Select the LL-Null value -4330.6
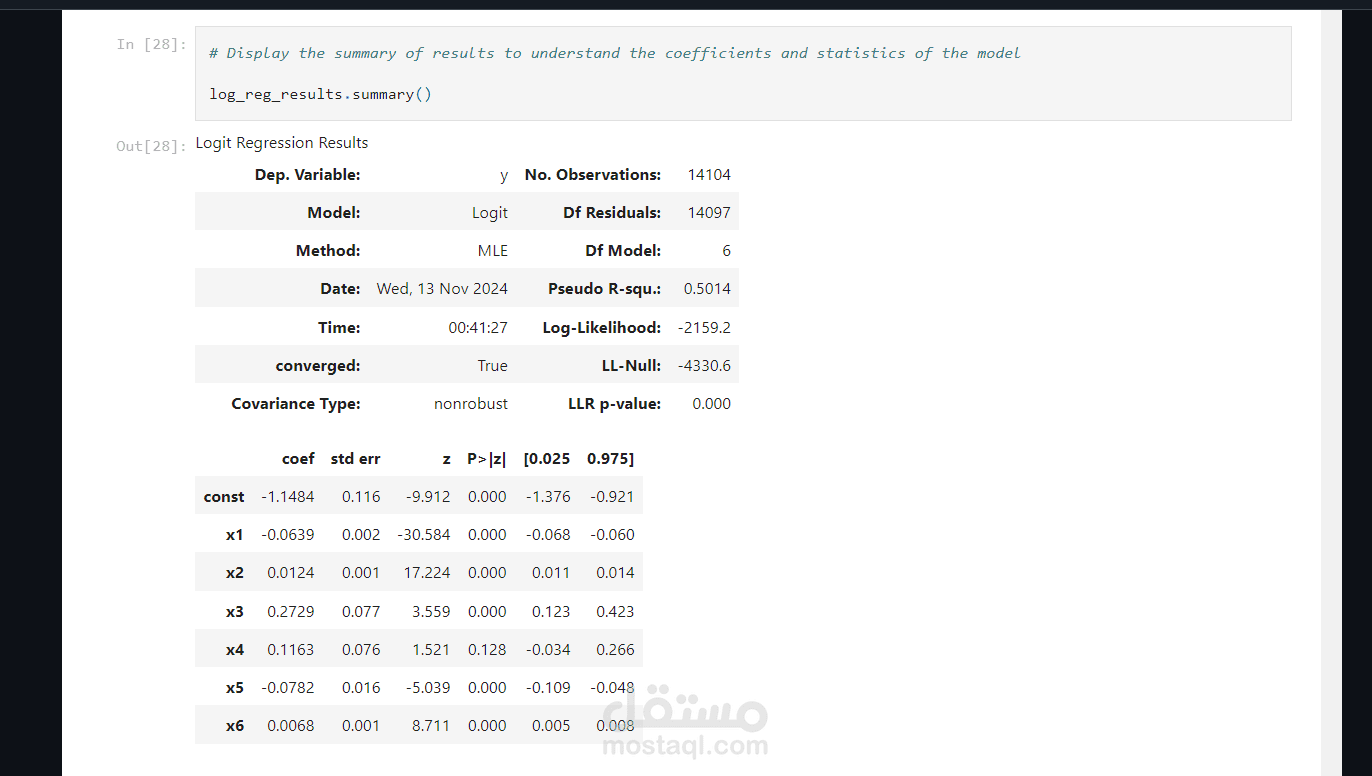Screen dimensions: 1372x776 click(x=704, y=366)
